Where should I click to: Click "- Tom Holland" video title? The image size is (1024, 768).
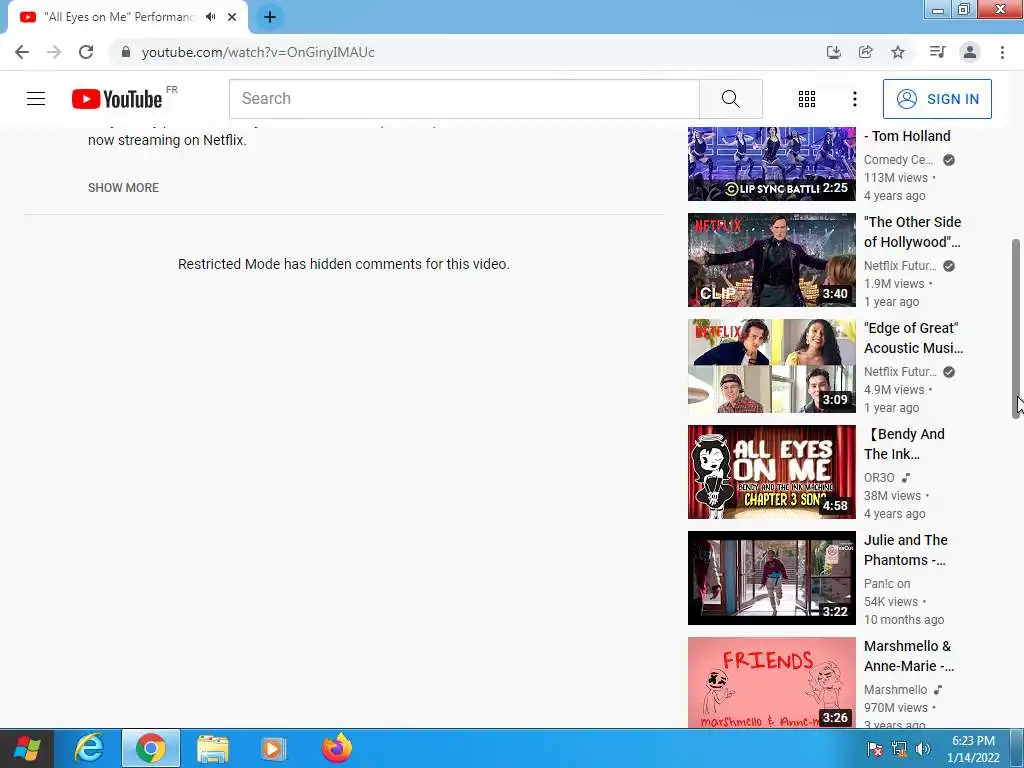907,136
